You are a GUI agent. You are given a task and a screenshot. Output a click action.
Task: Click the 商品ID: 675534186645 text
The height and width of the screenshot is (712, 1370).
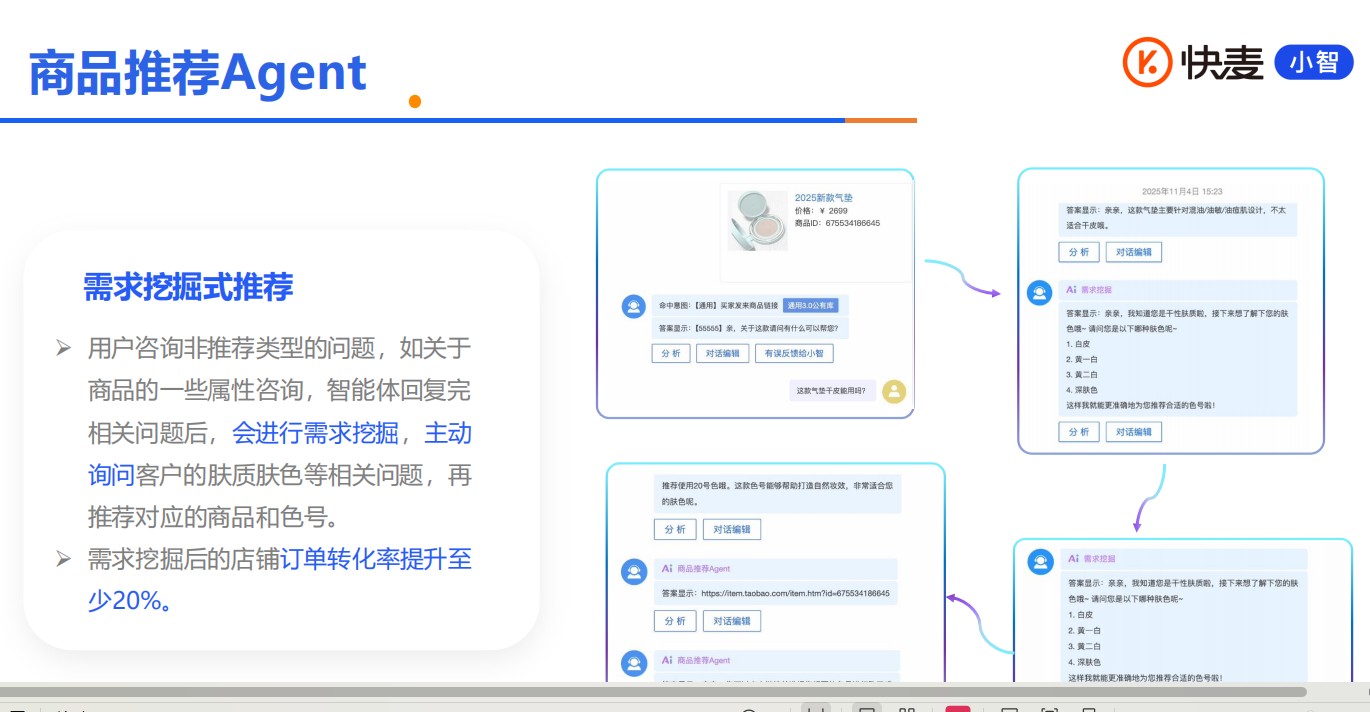pyautogui.click(x=837, y=223)
